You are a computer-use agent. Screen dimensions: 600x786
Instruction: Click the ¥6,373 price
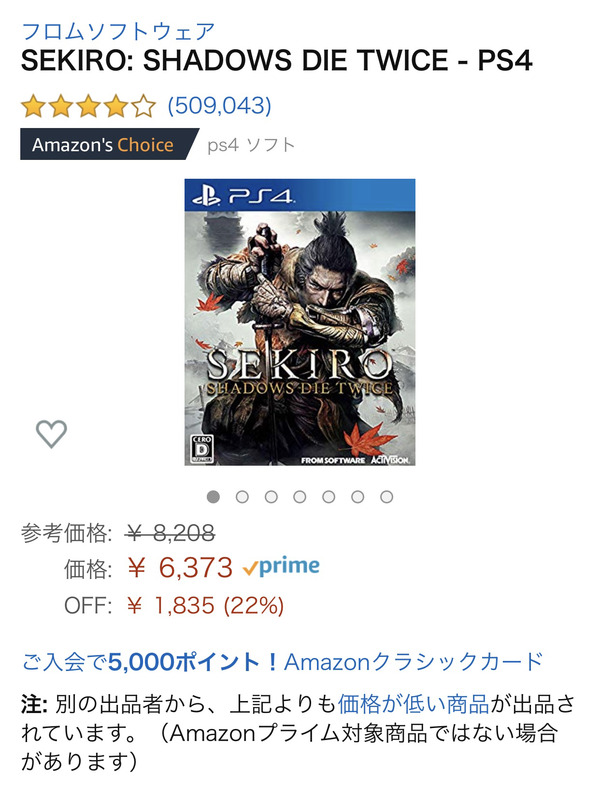pyautogui.click(x=180, y=568)
